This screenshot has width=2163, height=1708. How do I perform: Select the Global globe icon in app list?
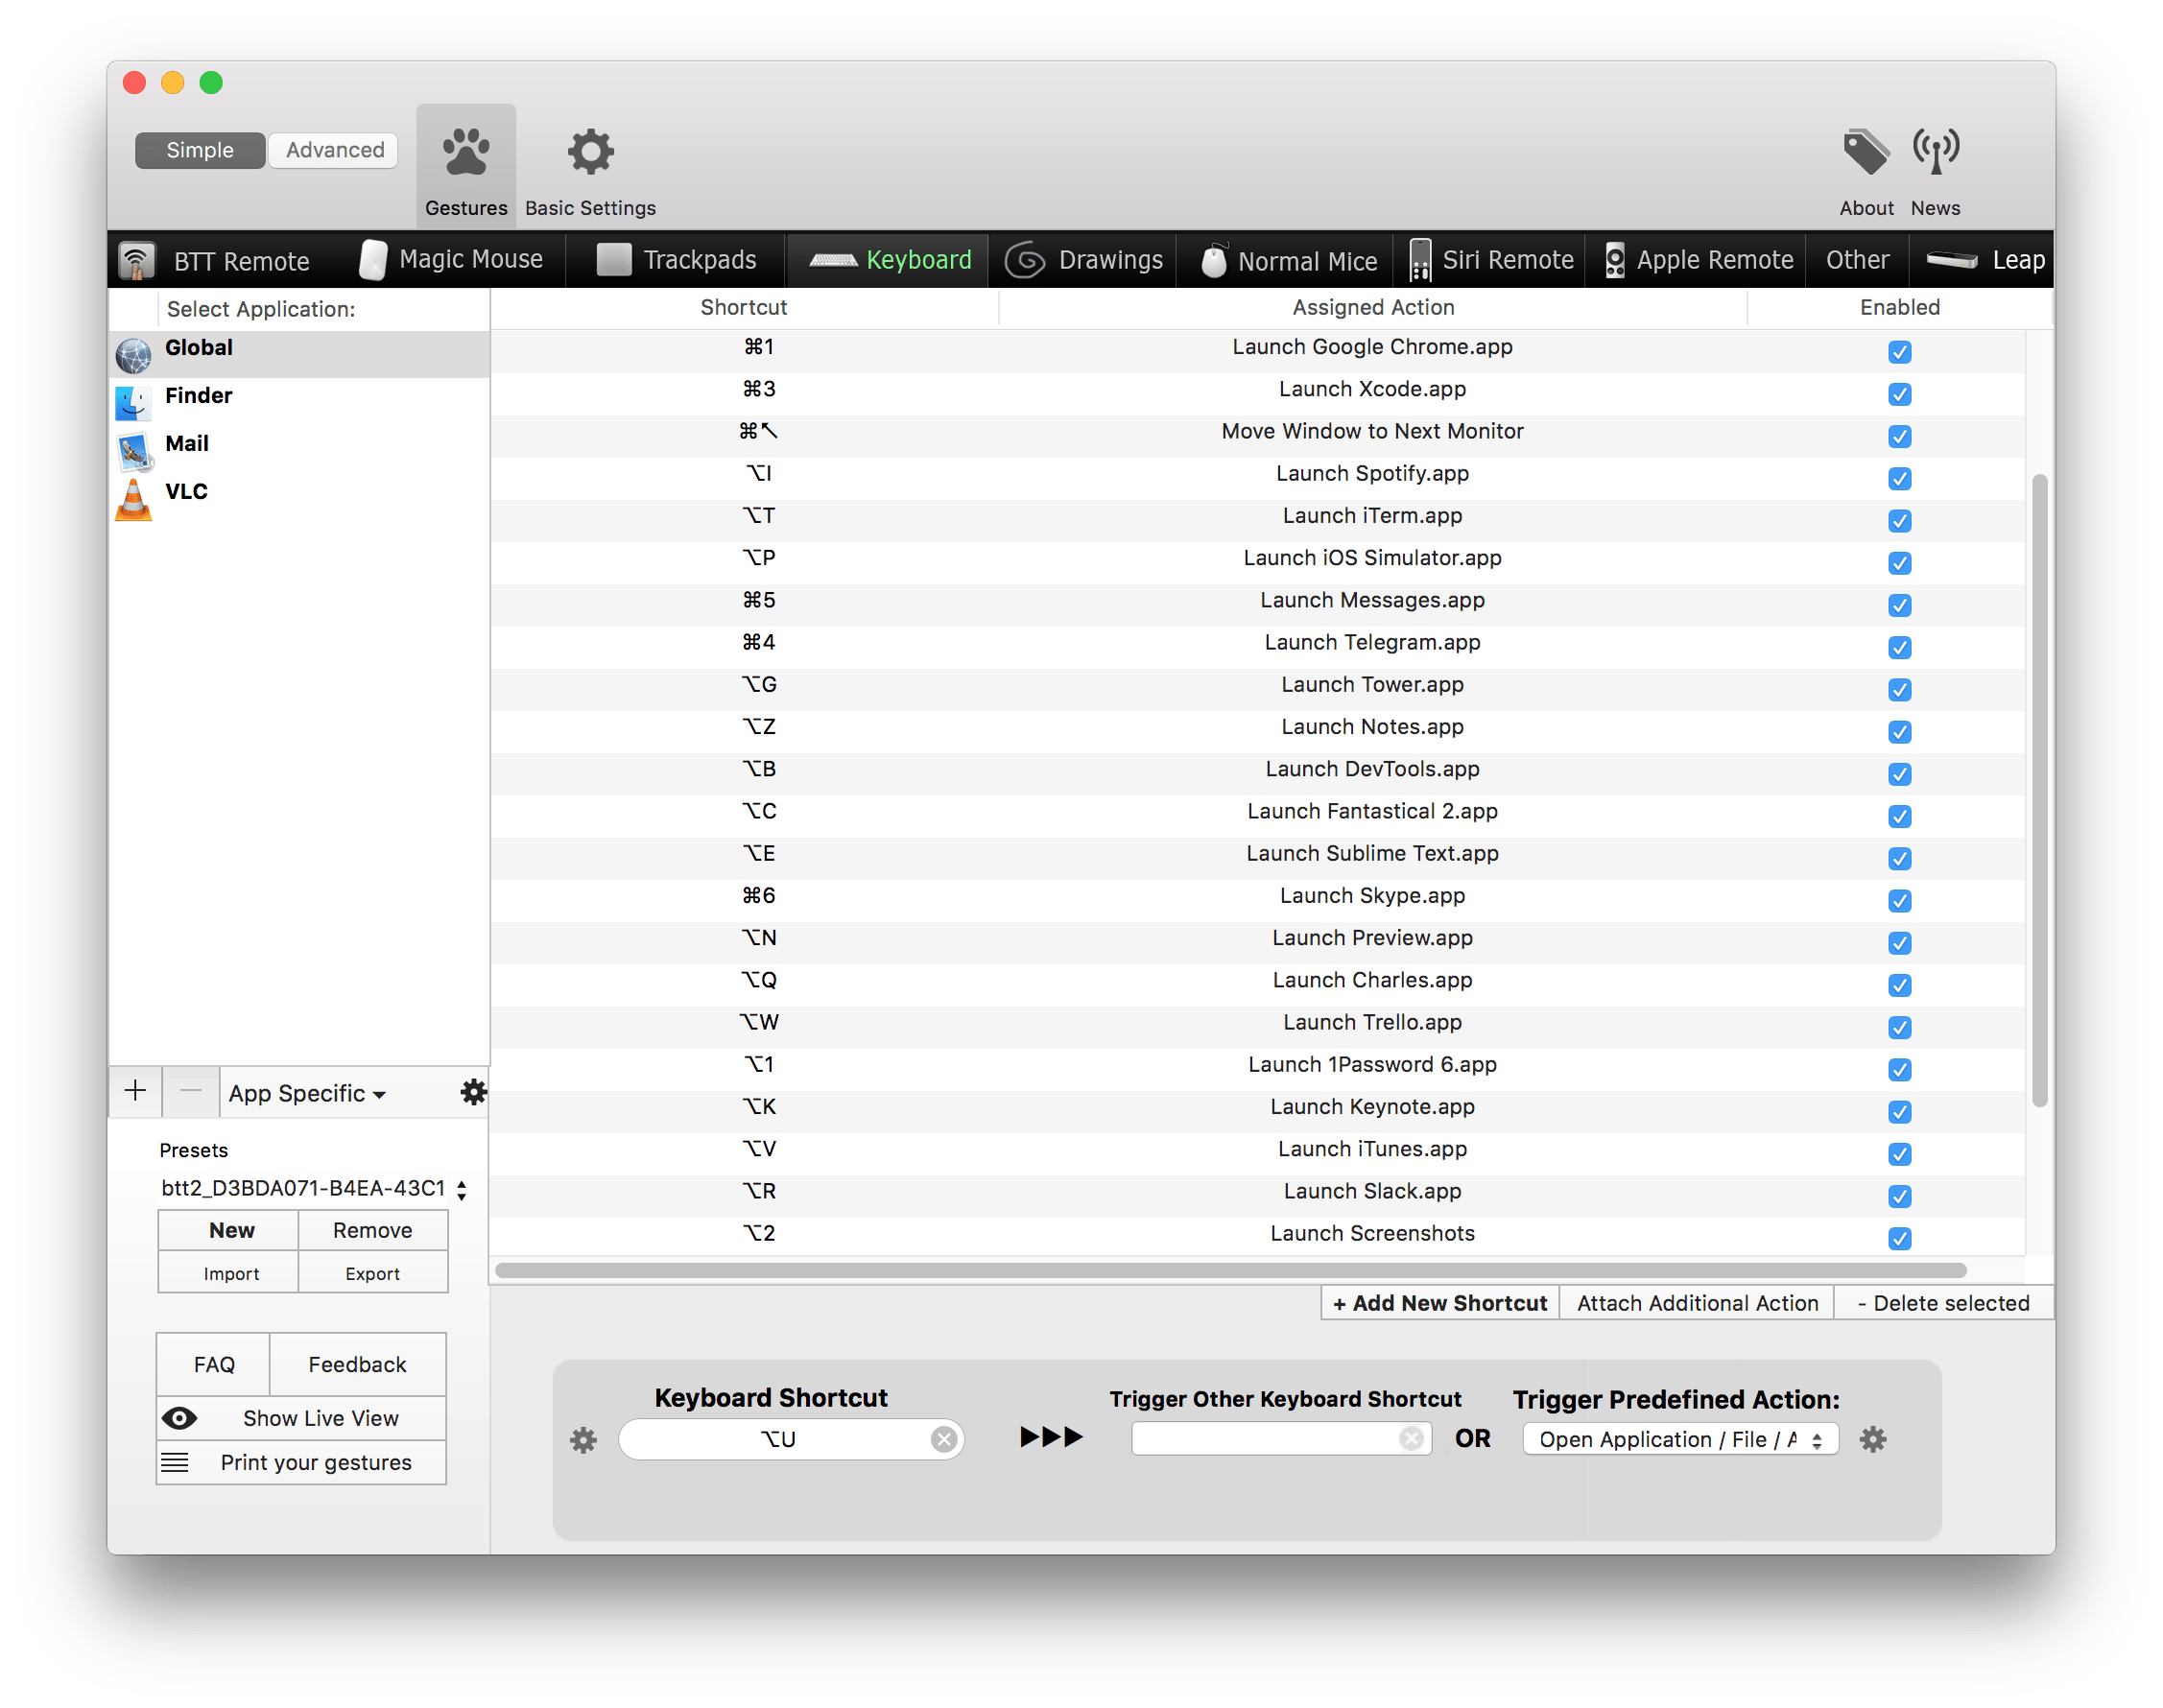[x=133, y=354]
